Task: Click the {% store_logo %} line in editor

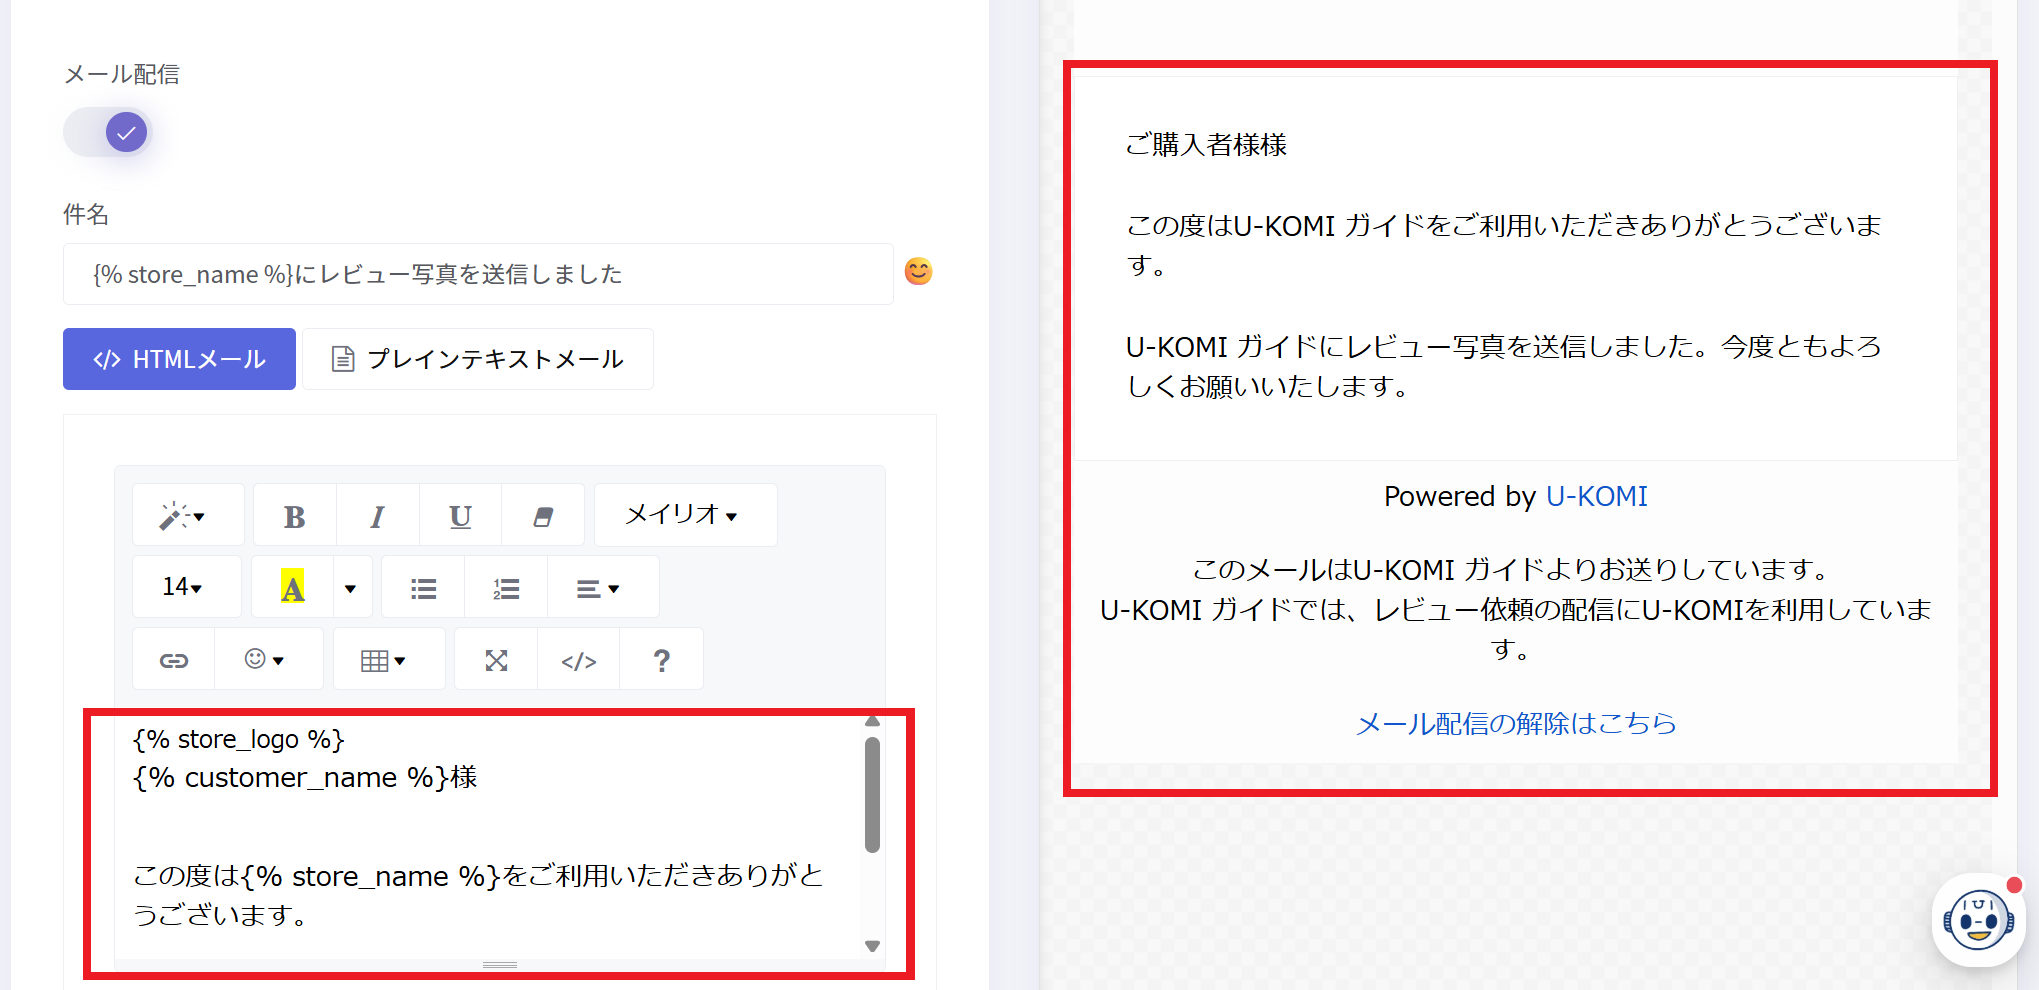Action: (x=239, y=739)
